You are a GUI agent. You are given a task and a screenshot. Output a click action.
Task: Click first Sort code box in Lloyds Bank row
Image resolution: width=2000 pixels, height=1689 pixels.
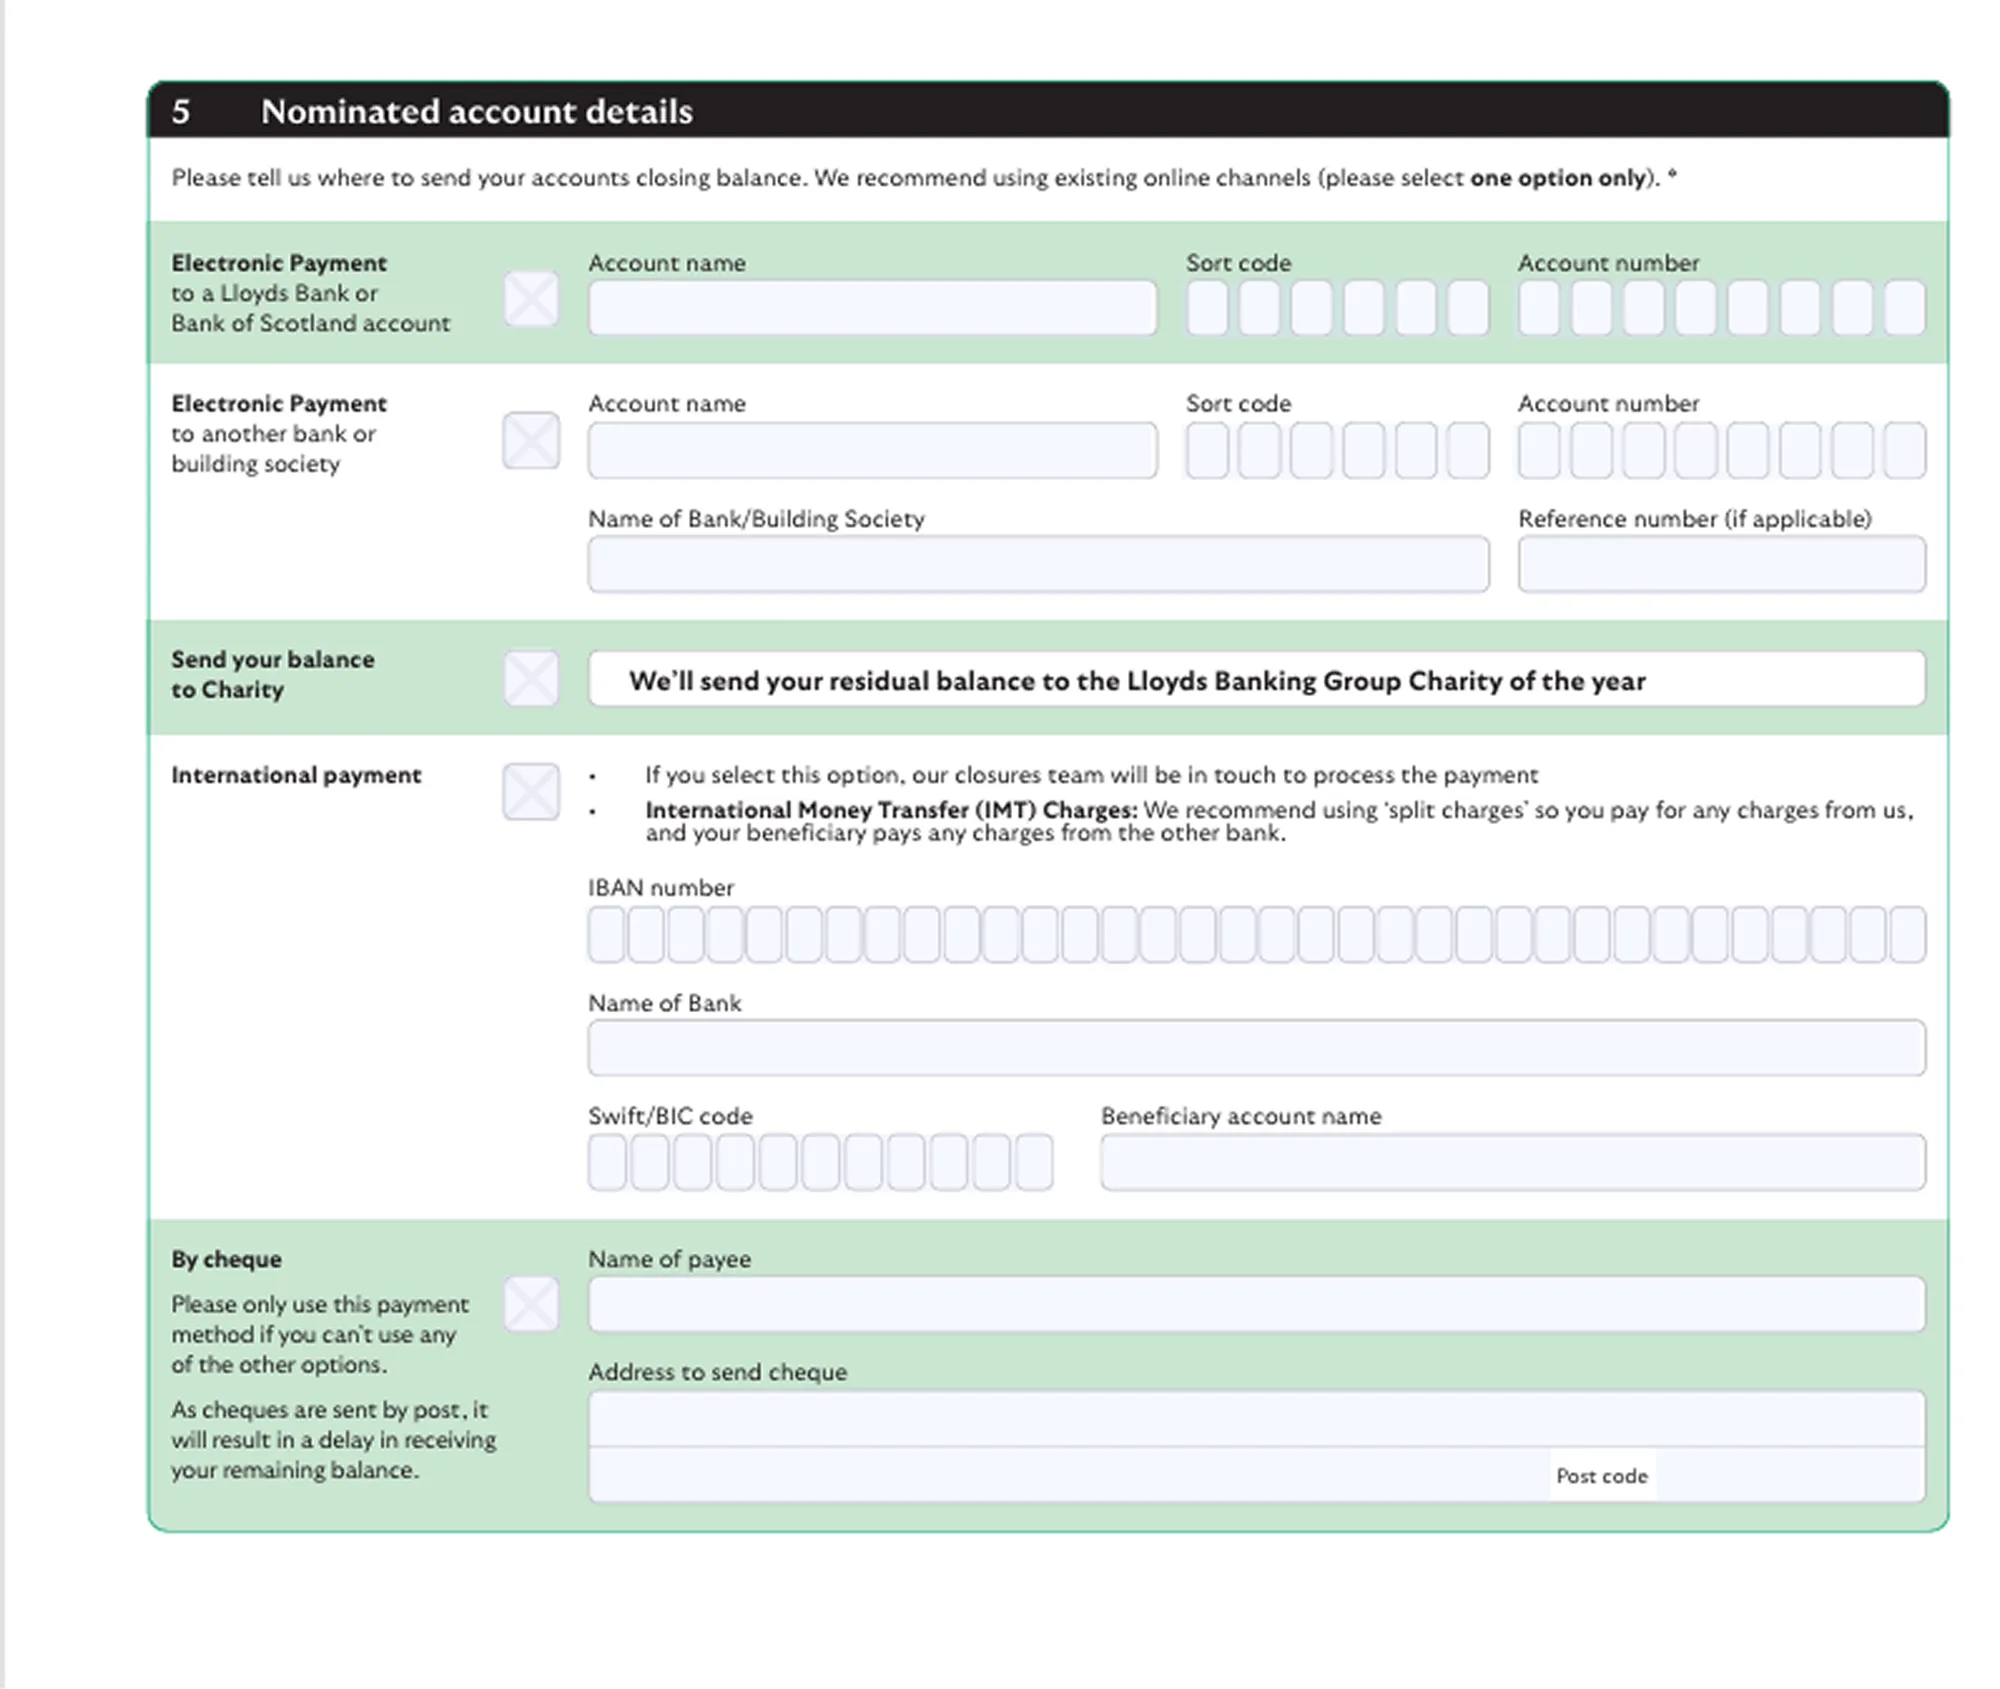tap(1207, 307)
